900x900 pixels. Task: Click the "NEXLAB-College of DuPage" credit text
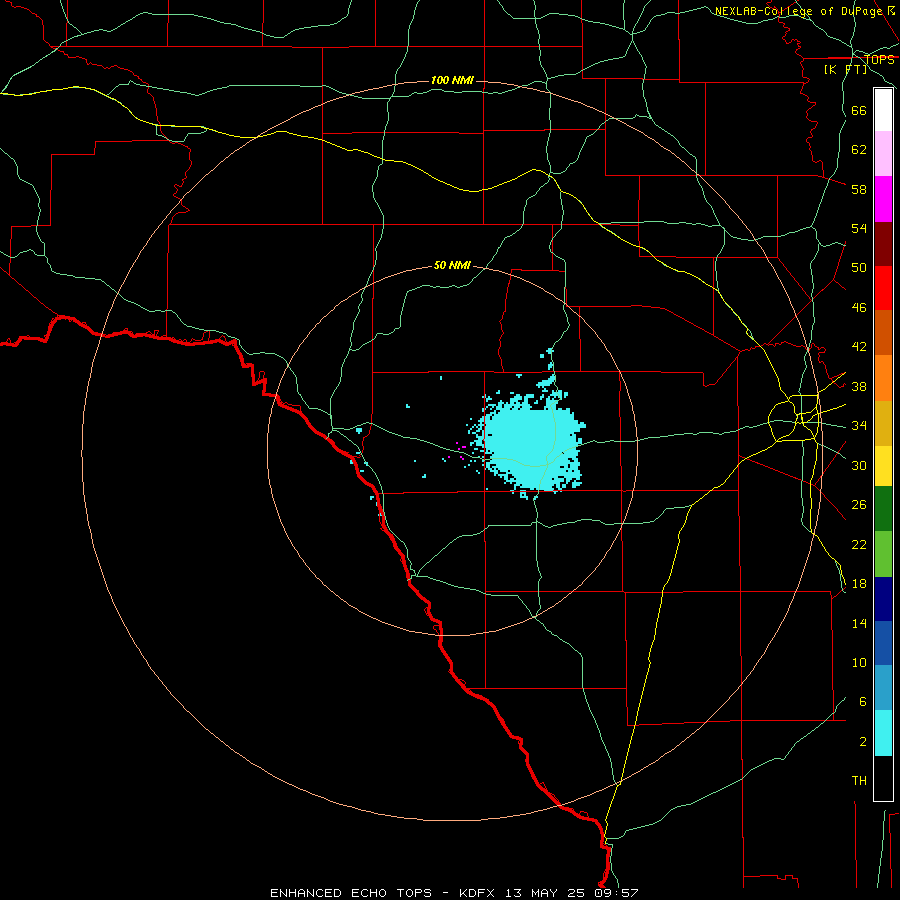click(800, 11)
